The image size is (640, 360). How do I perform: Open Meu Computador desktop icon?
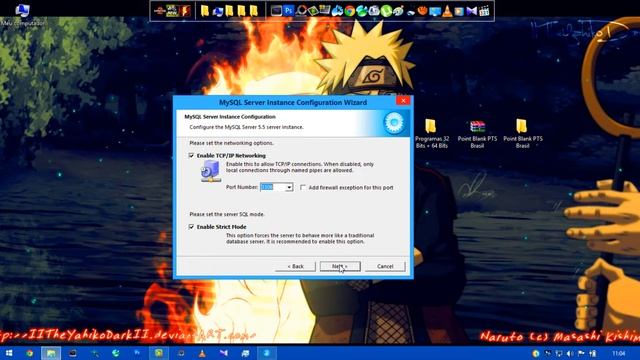pyautogui.click(x=22, y=14)
